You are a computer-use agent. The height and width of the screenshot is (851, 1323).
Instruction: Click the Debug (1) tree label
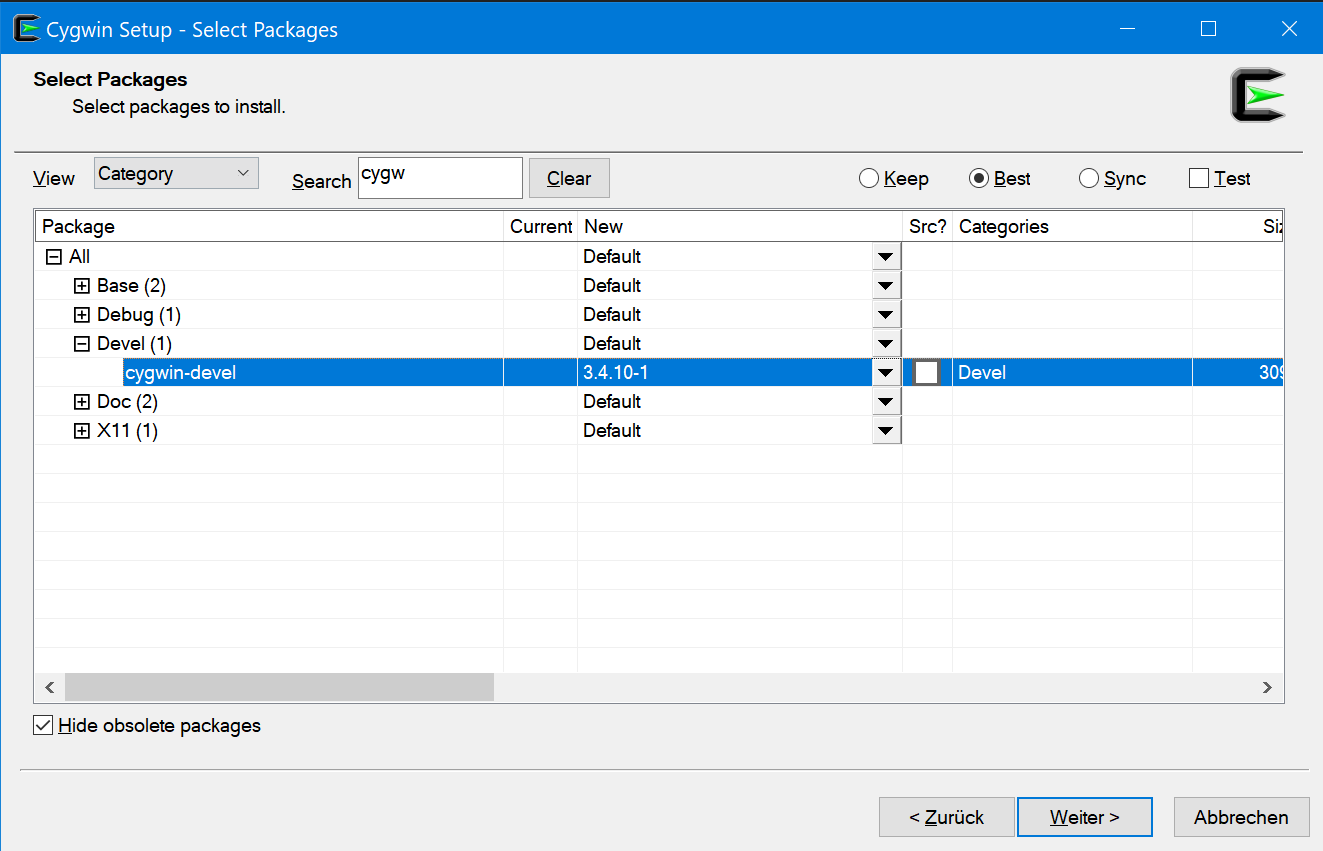pyautogui.click(x=139, y=315)
